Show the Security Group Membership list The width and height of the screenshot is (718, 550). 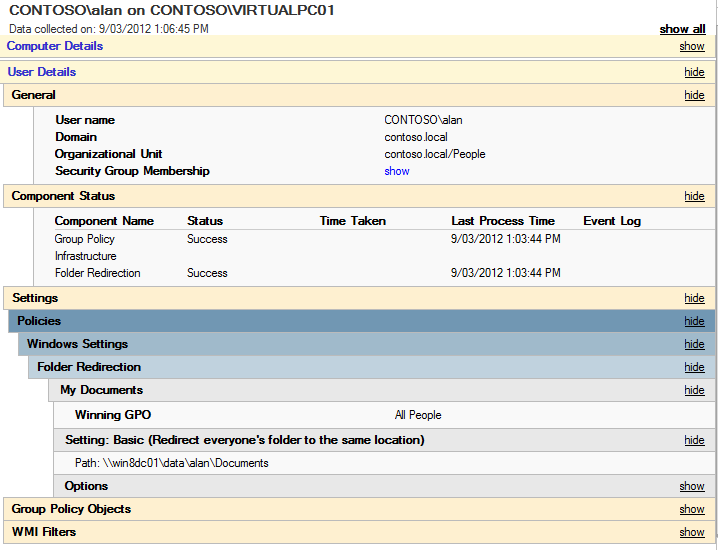pyautogui.click(x=397, y=171)
